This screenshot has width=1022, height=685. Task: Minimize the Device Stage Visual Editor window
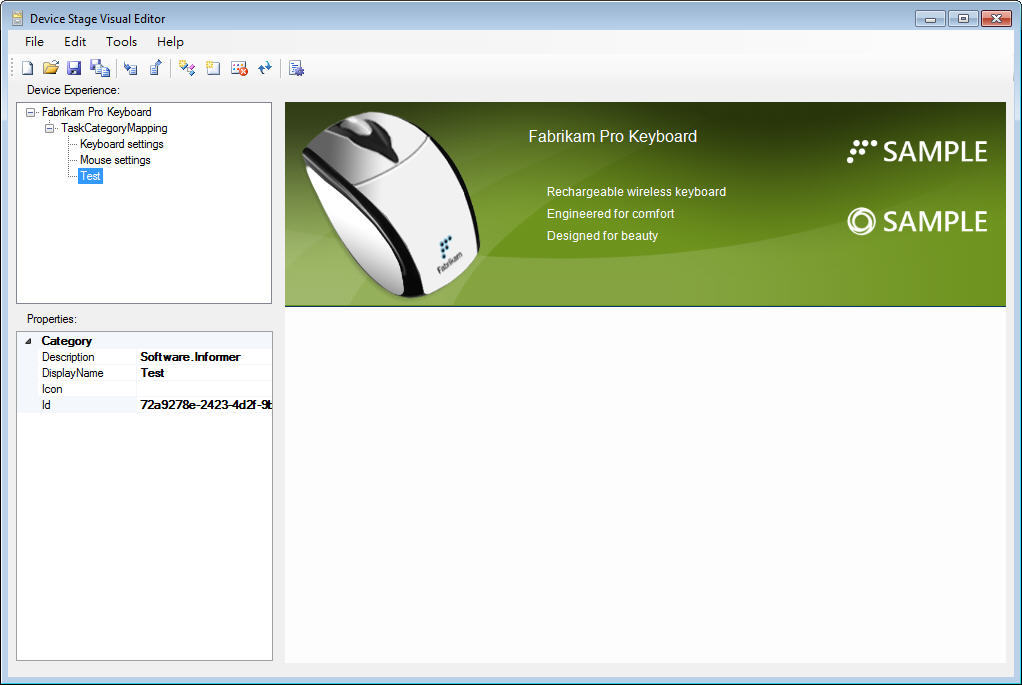930,19
